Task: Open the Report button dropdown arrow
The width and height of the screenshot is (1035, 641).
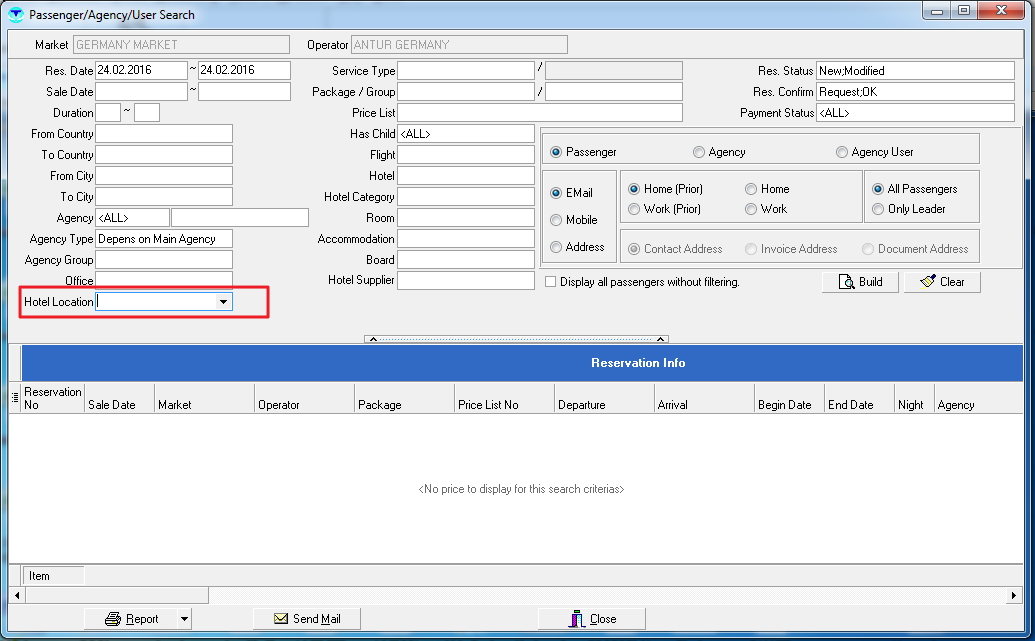Action: (x=184, y=619)
